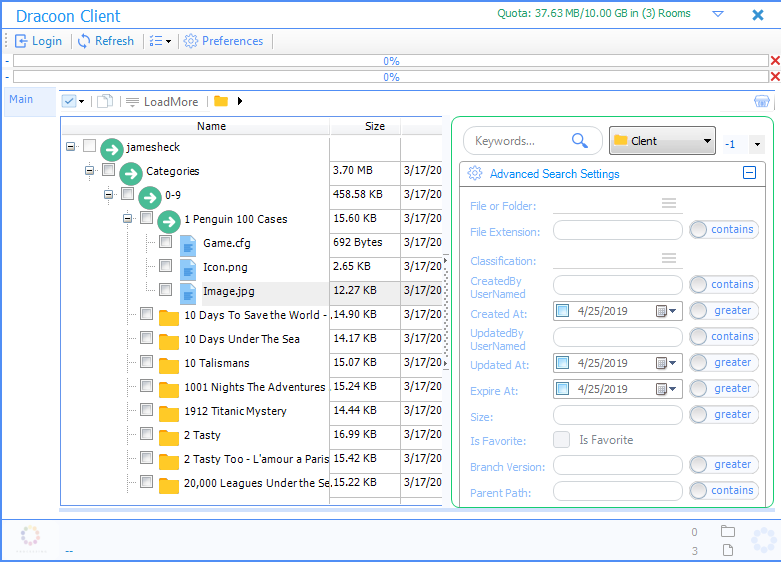Open File or Folder list icon
The width and height of the screenshot is (781, 562).
(669, 203)
